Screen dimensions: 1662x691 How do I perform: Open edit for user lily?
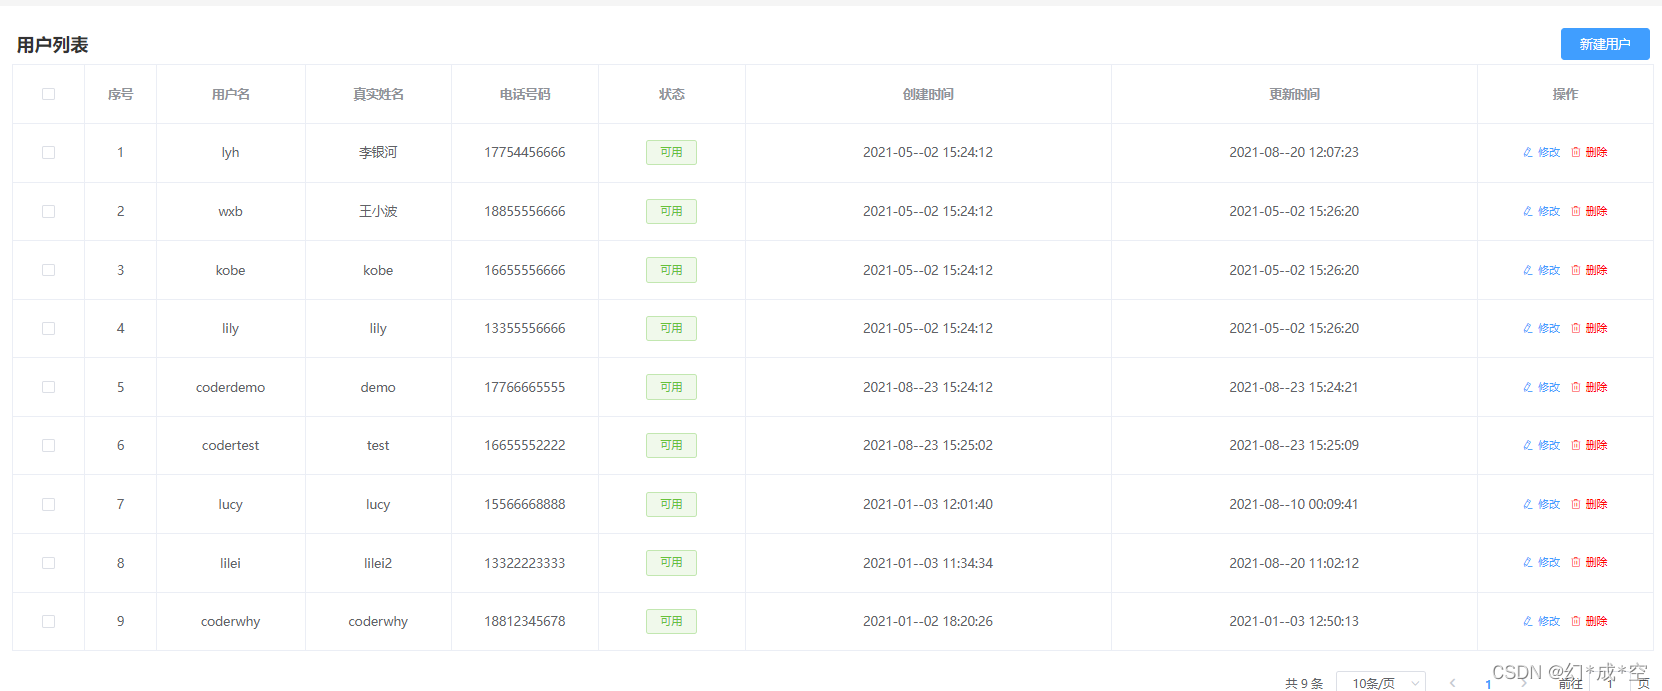pos(1541,328)
